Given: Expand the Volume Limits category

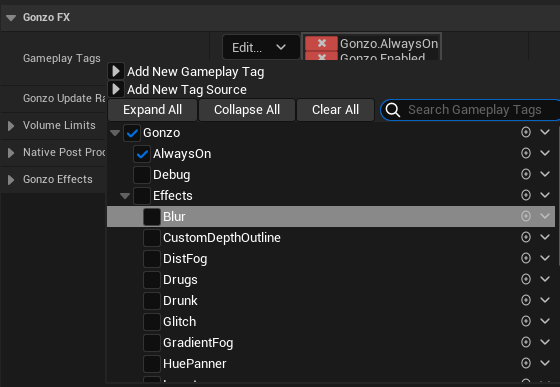Looking at the screenshot, I should [x=11, y=125].
